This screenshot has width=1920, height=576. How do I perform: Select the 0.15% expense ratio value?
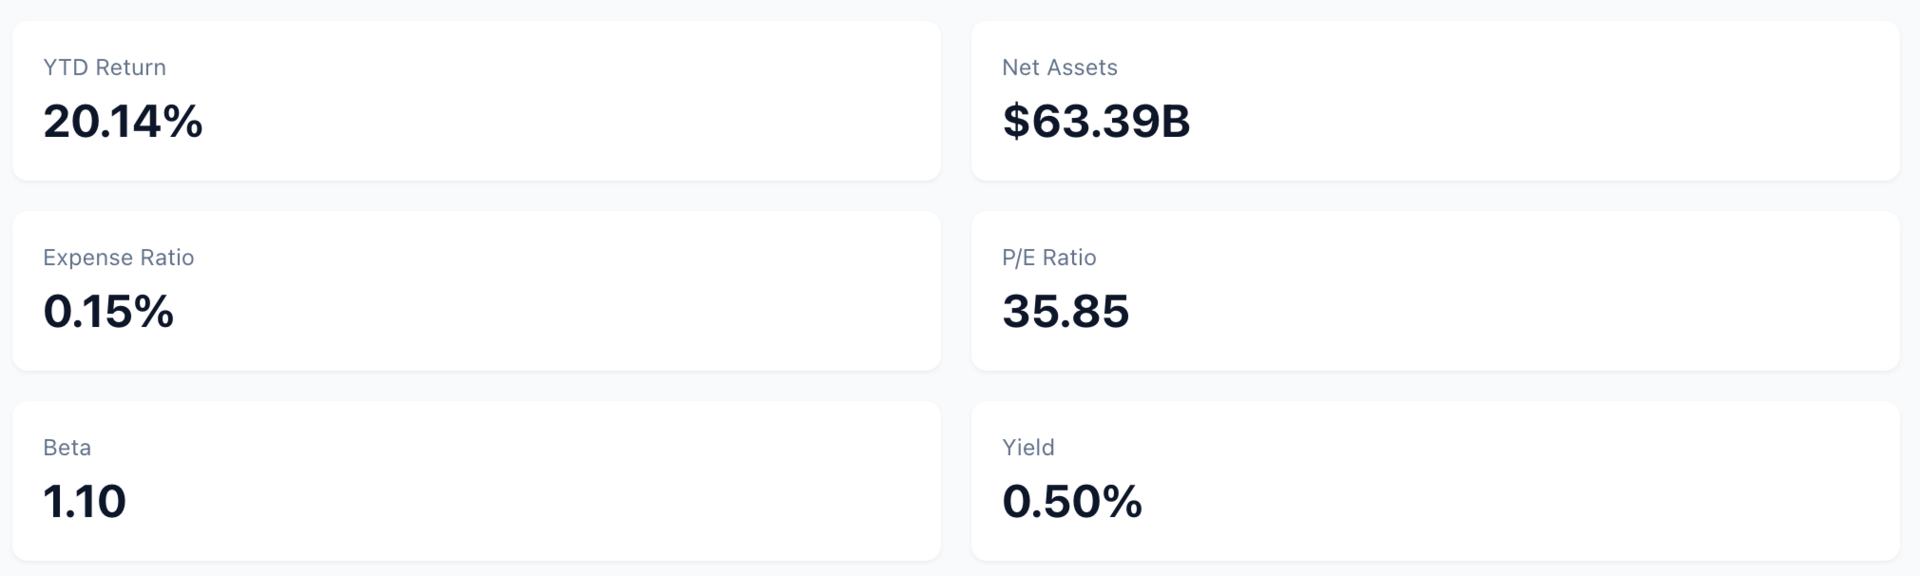pos(108,311)
